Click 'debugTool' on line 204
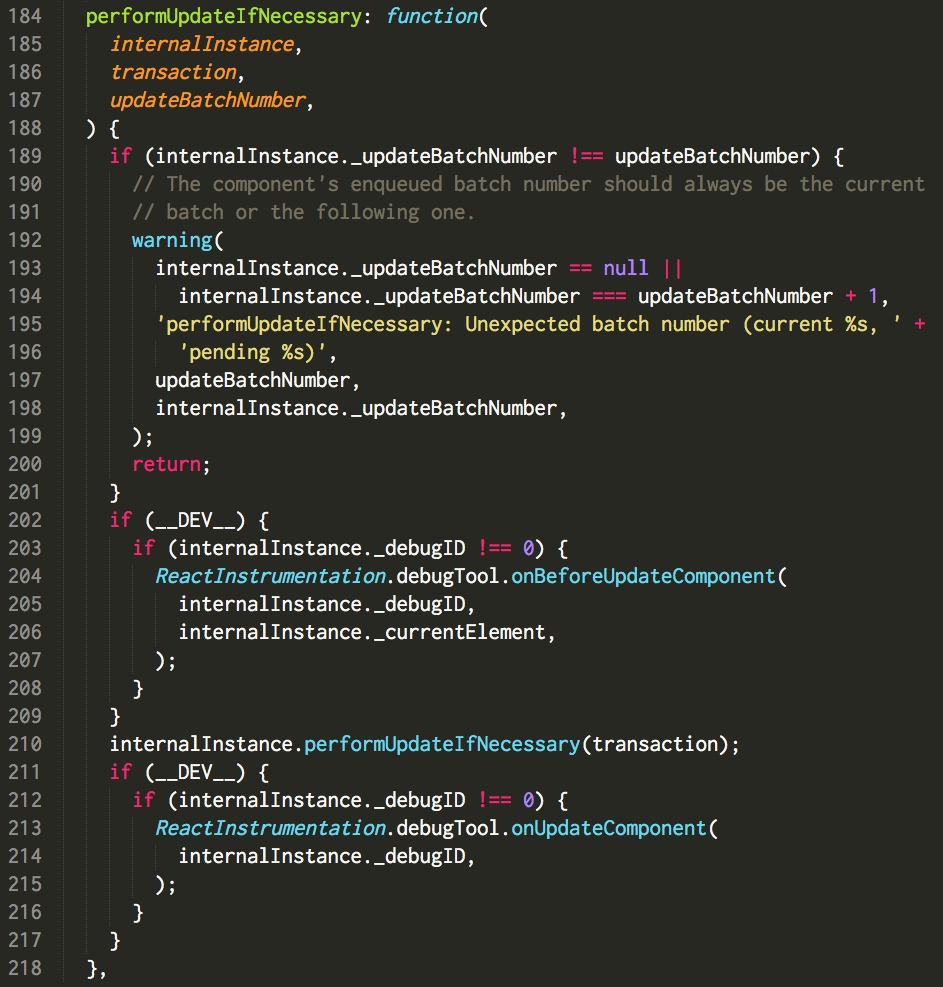Viewport: 943px width, 987px height. click(448, 576)
